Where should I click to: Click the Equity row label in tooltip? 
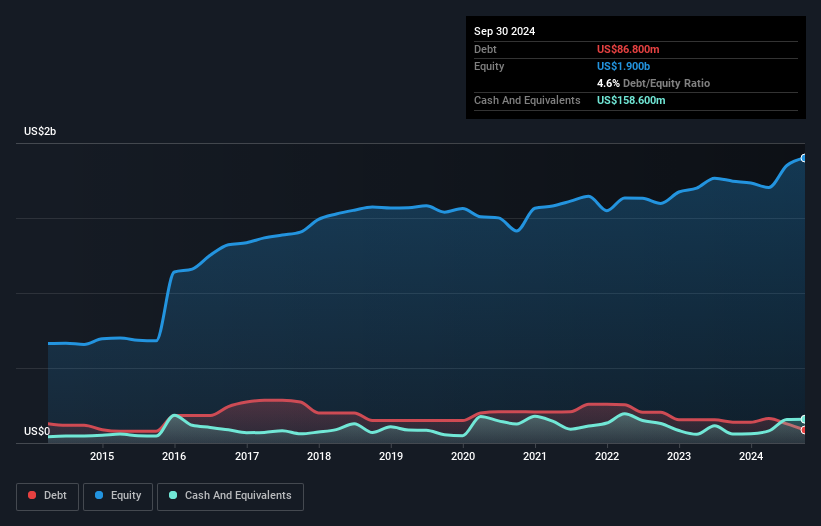(x=489, y=66)
